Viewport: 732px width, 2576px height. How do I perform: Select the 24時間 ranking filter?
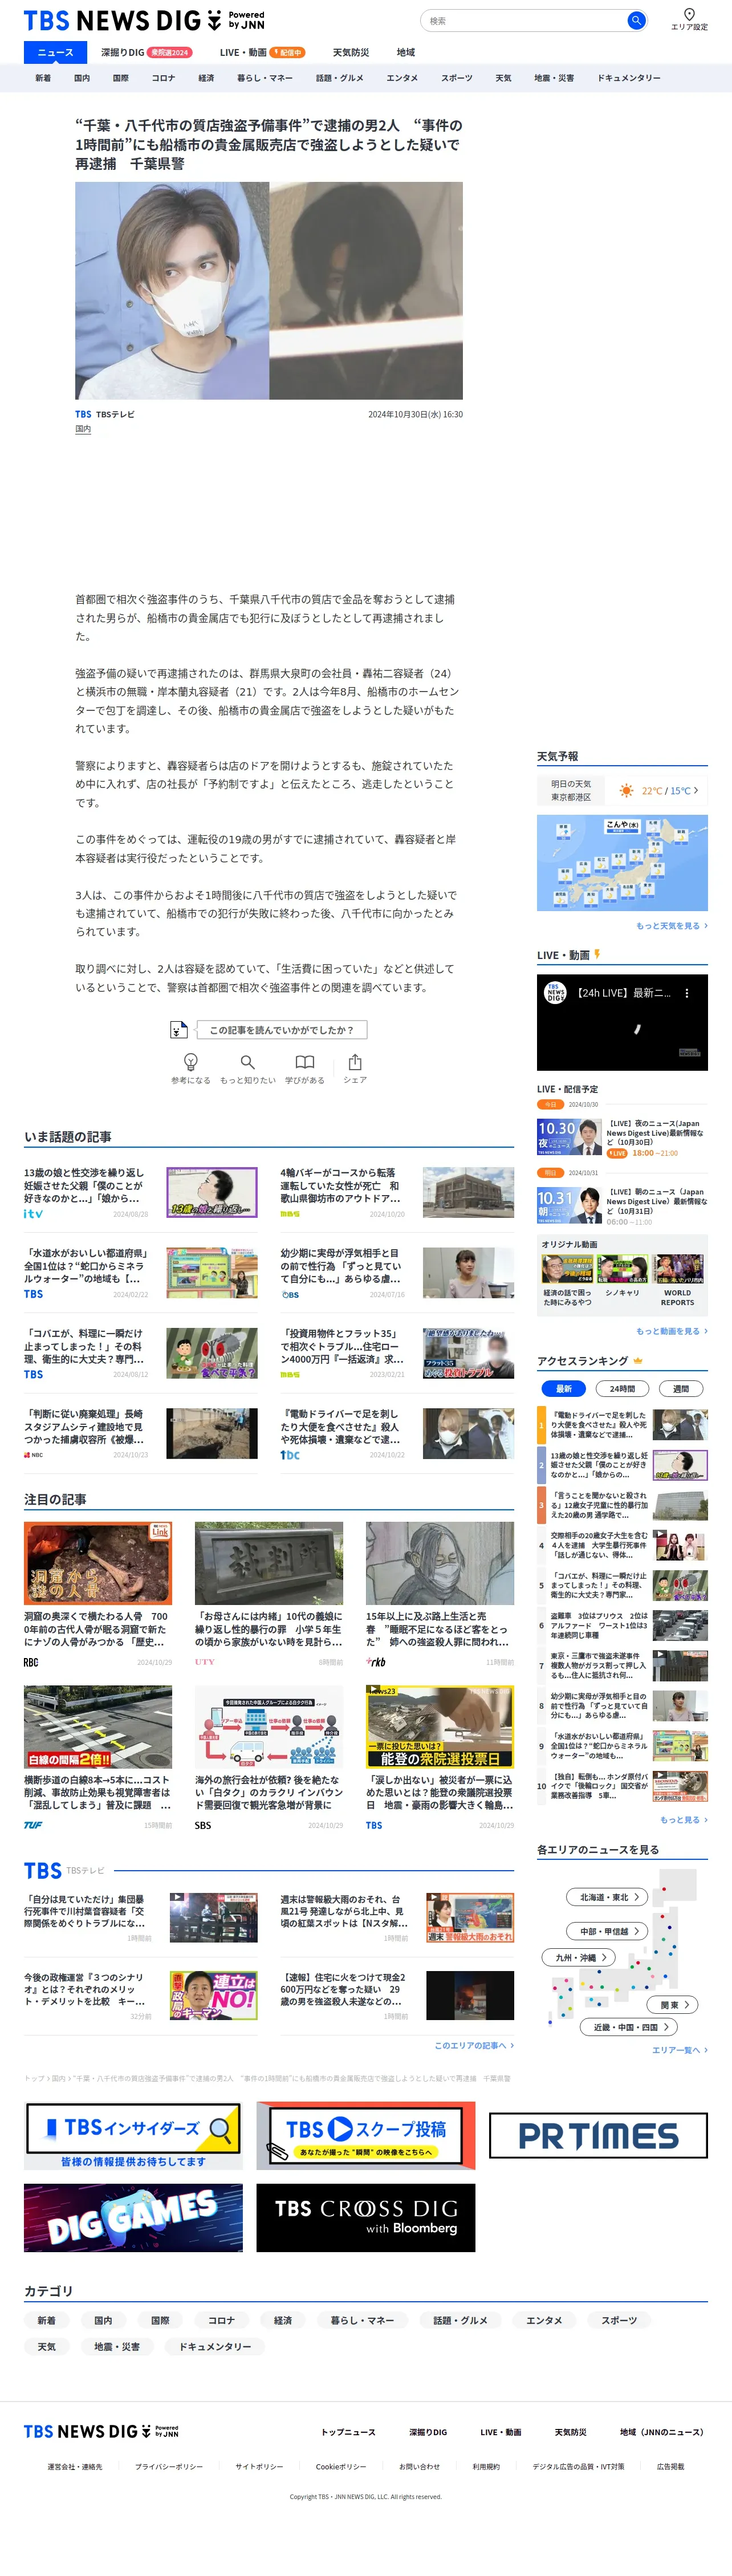pos(622,1388)
